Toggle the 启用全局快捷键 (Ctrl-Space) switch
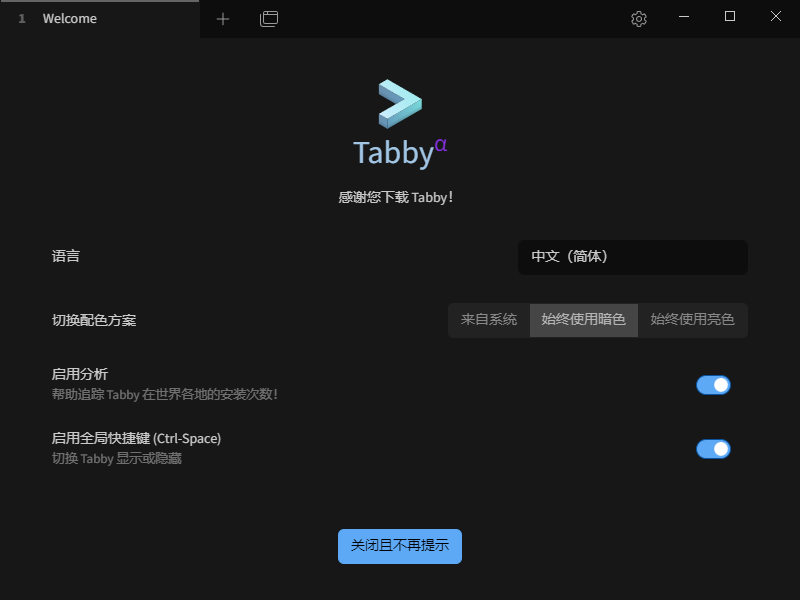 point(713,449)
